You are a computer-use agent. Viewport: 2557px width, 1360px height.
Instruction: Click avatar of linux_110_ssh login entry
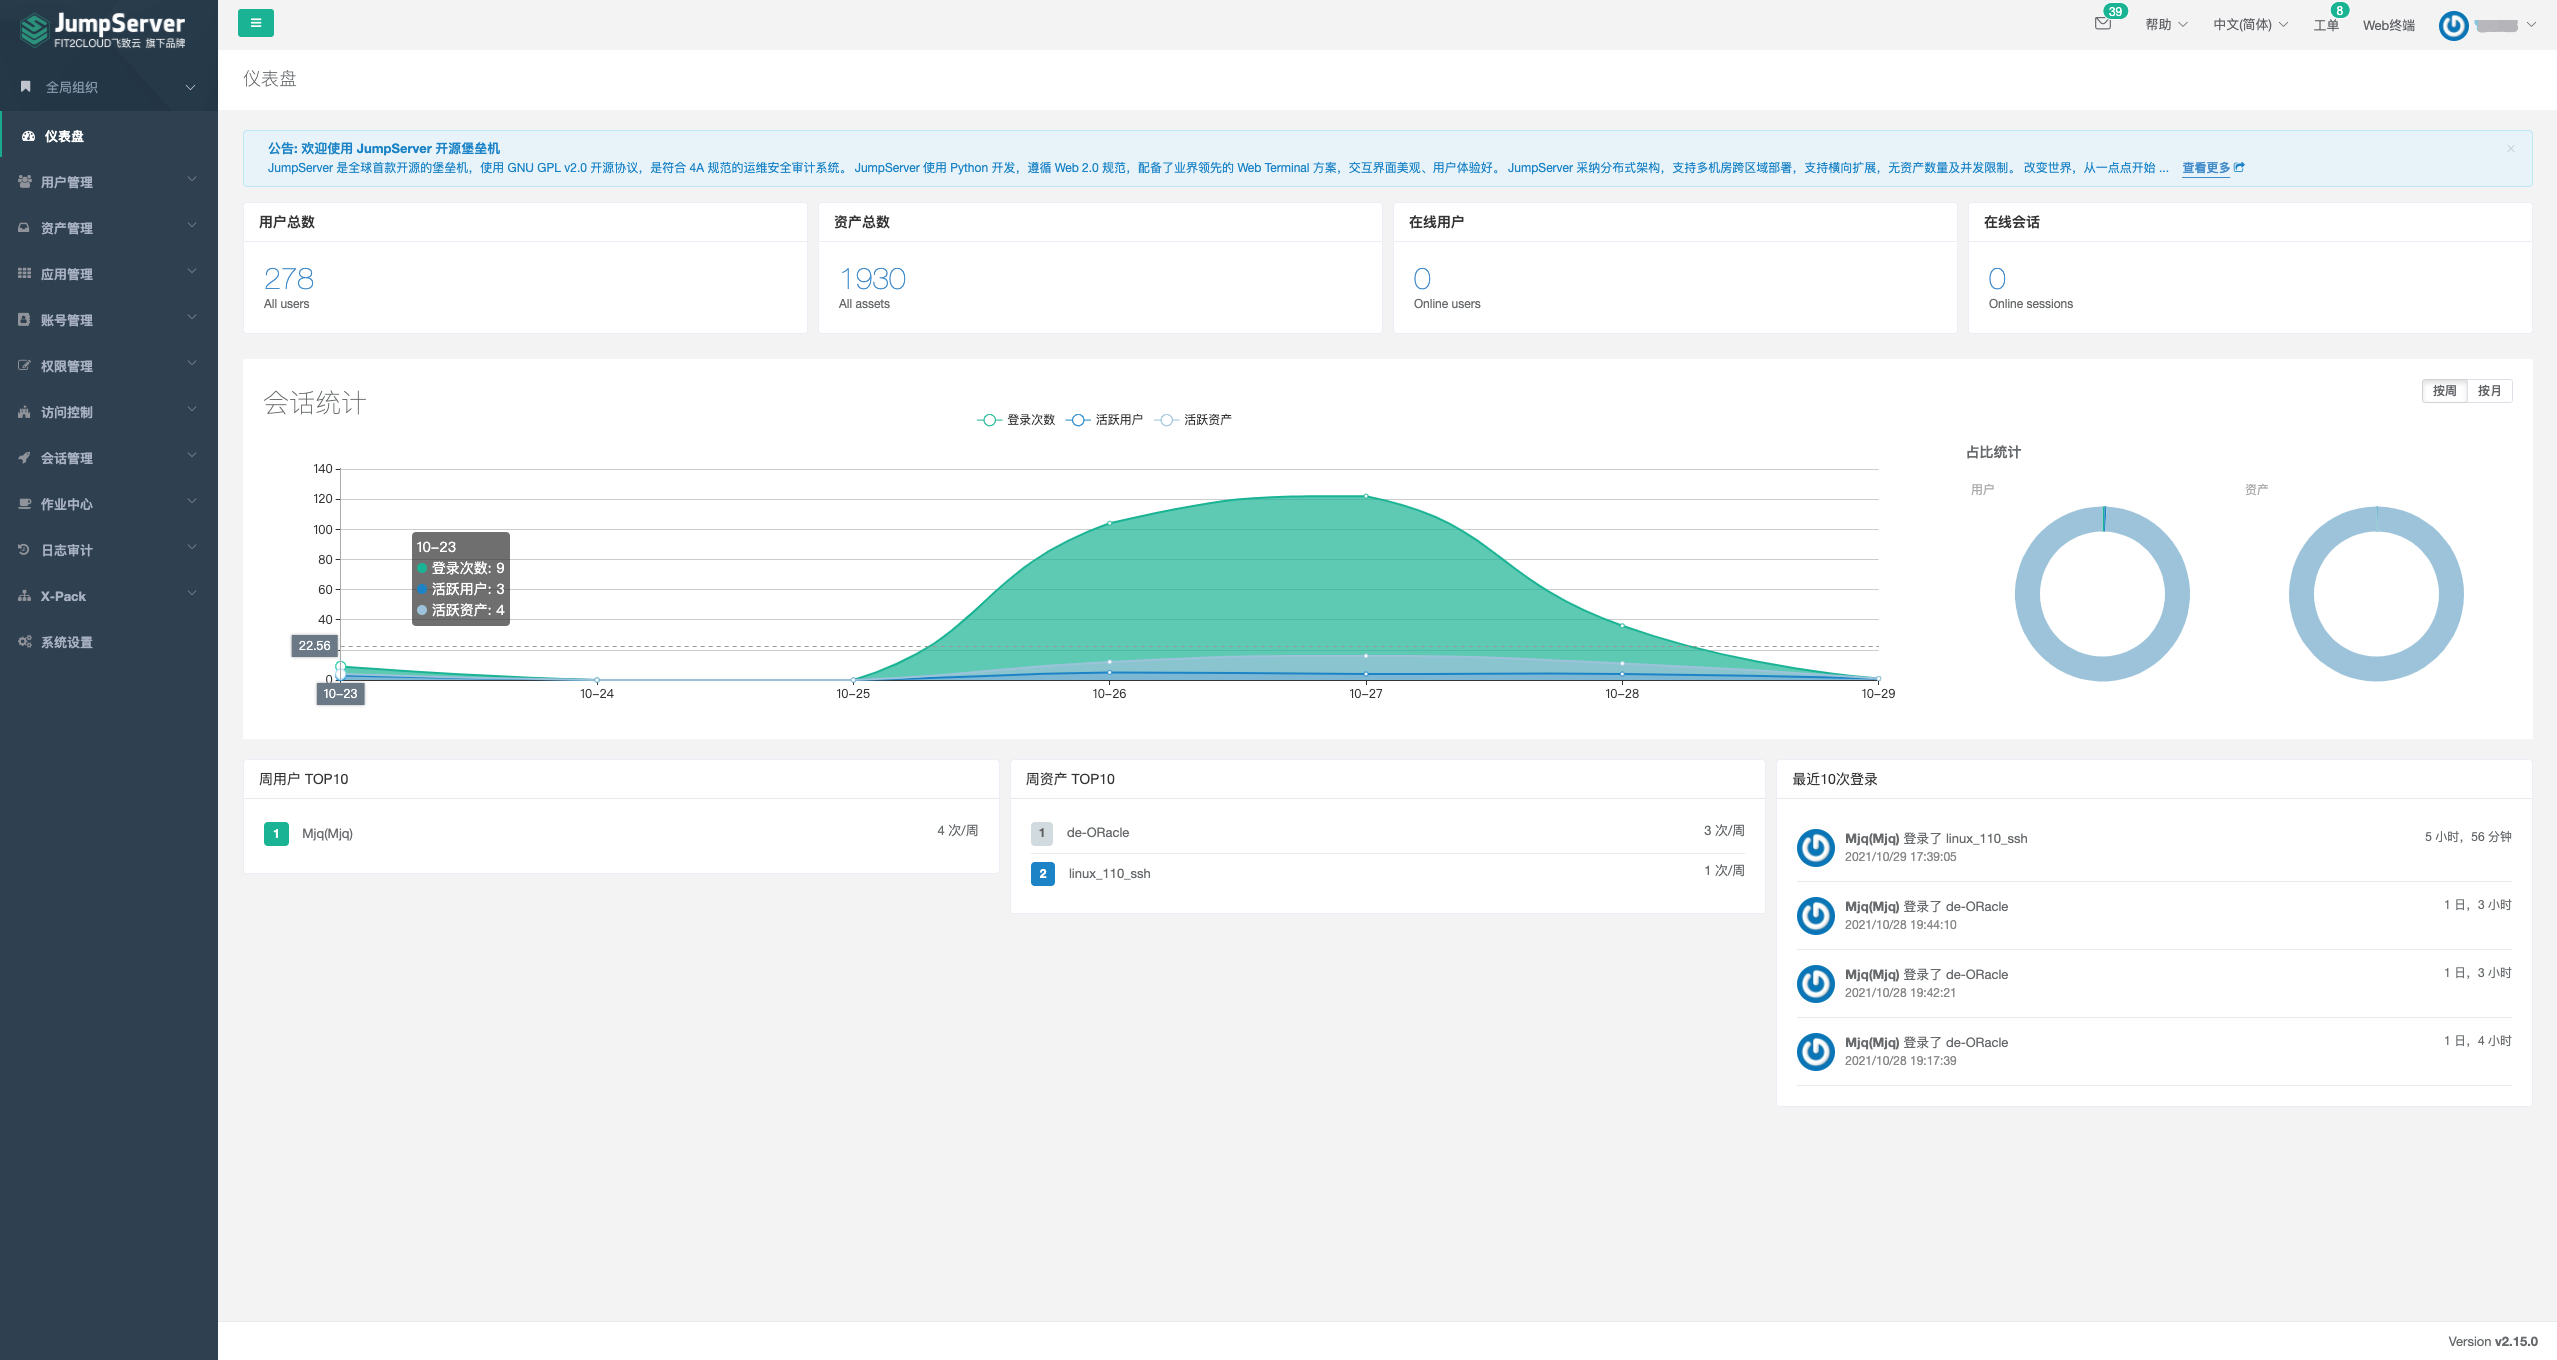coord(1815,847)
